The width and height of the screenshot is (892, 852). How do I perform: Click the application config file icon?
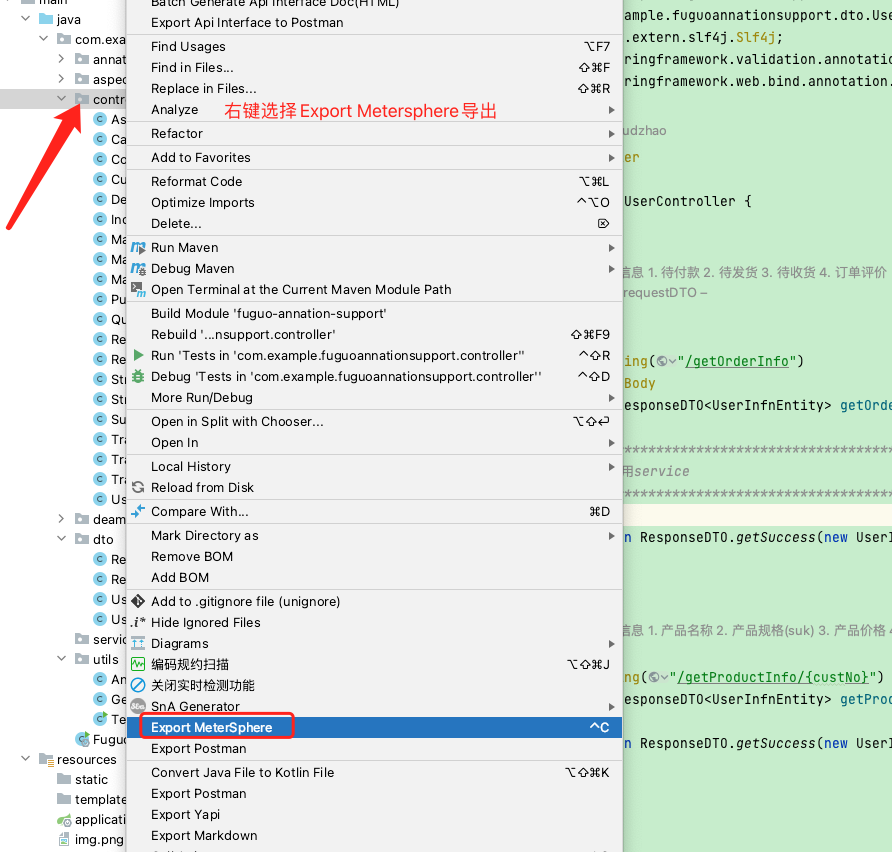(64, 820)
